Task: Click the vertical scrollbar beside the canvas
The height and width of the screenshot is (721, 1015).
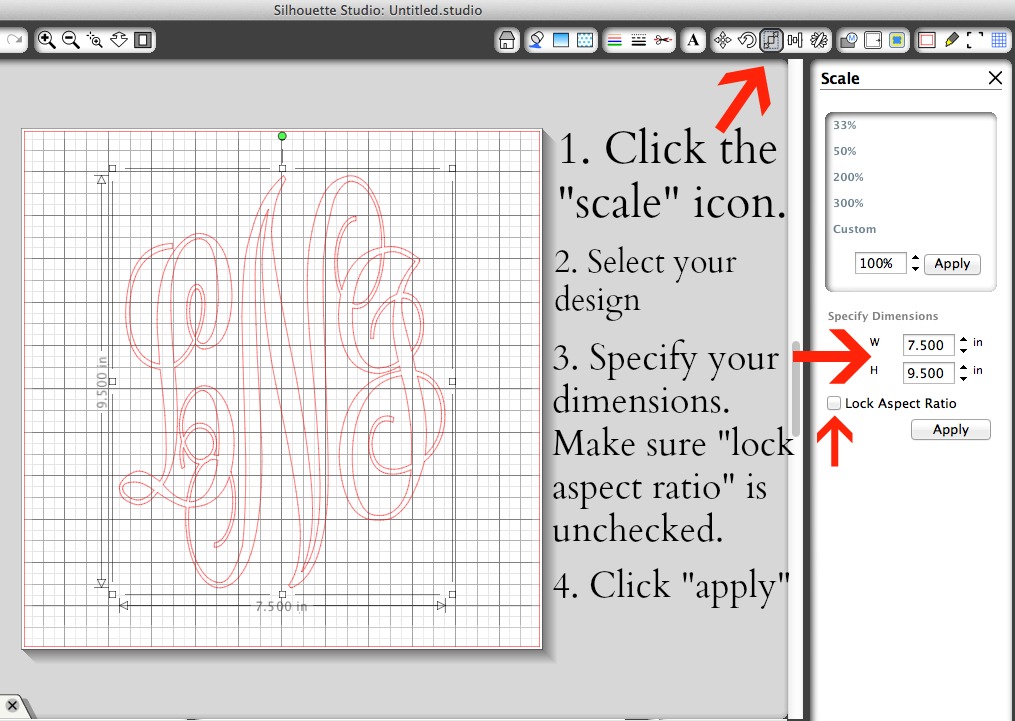Action: point(796,388)
